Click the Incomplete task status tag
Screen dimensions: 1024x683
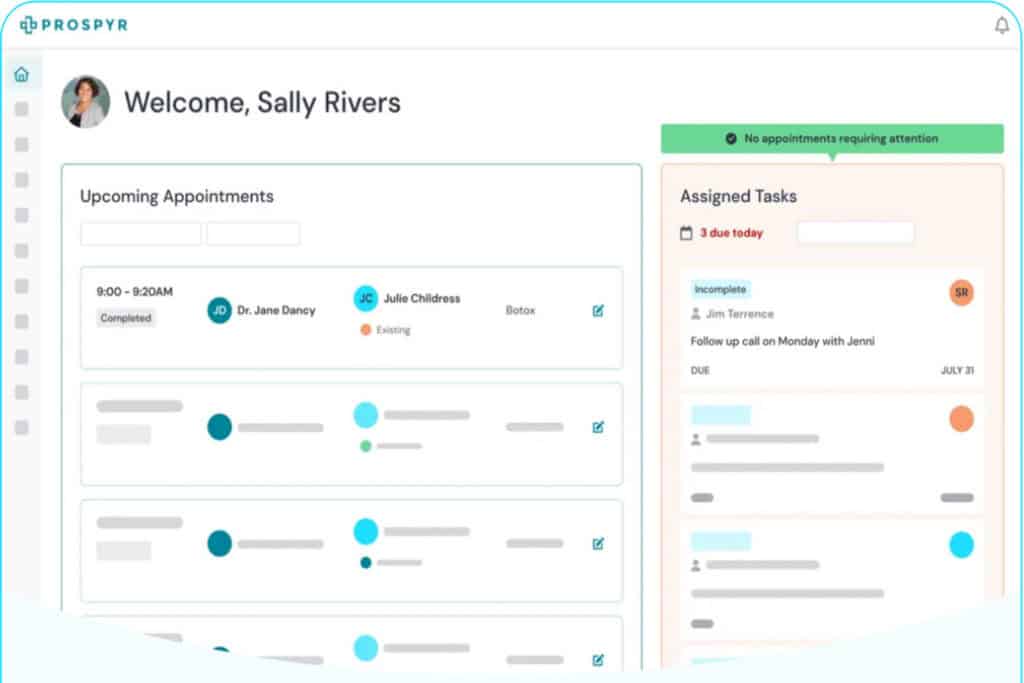click(720, 289)
